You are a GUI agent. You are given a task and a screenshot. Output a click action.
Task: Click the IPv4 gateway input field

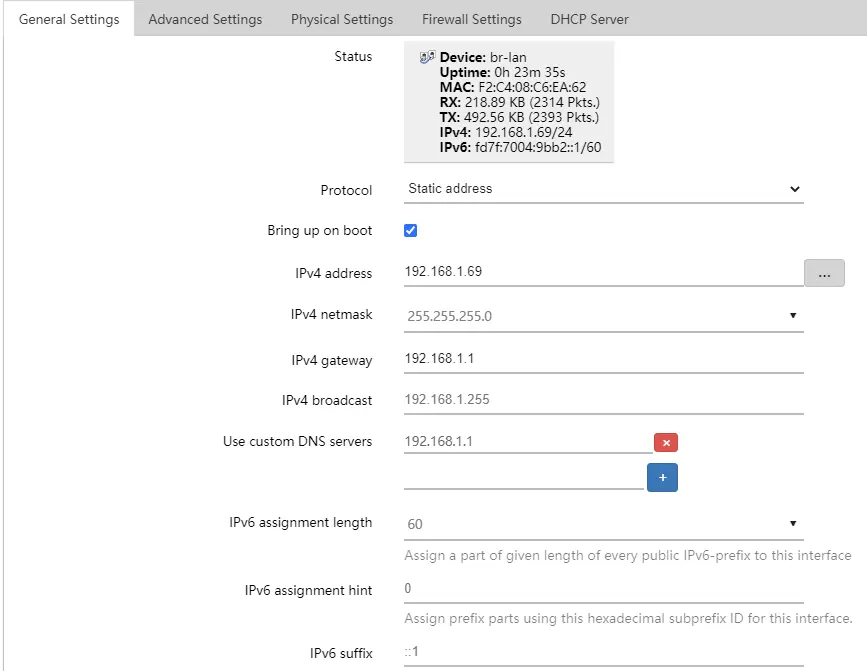click(x=603, y=359)
